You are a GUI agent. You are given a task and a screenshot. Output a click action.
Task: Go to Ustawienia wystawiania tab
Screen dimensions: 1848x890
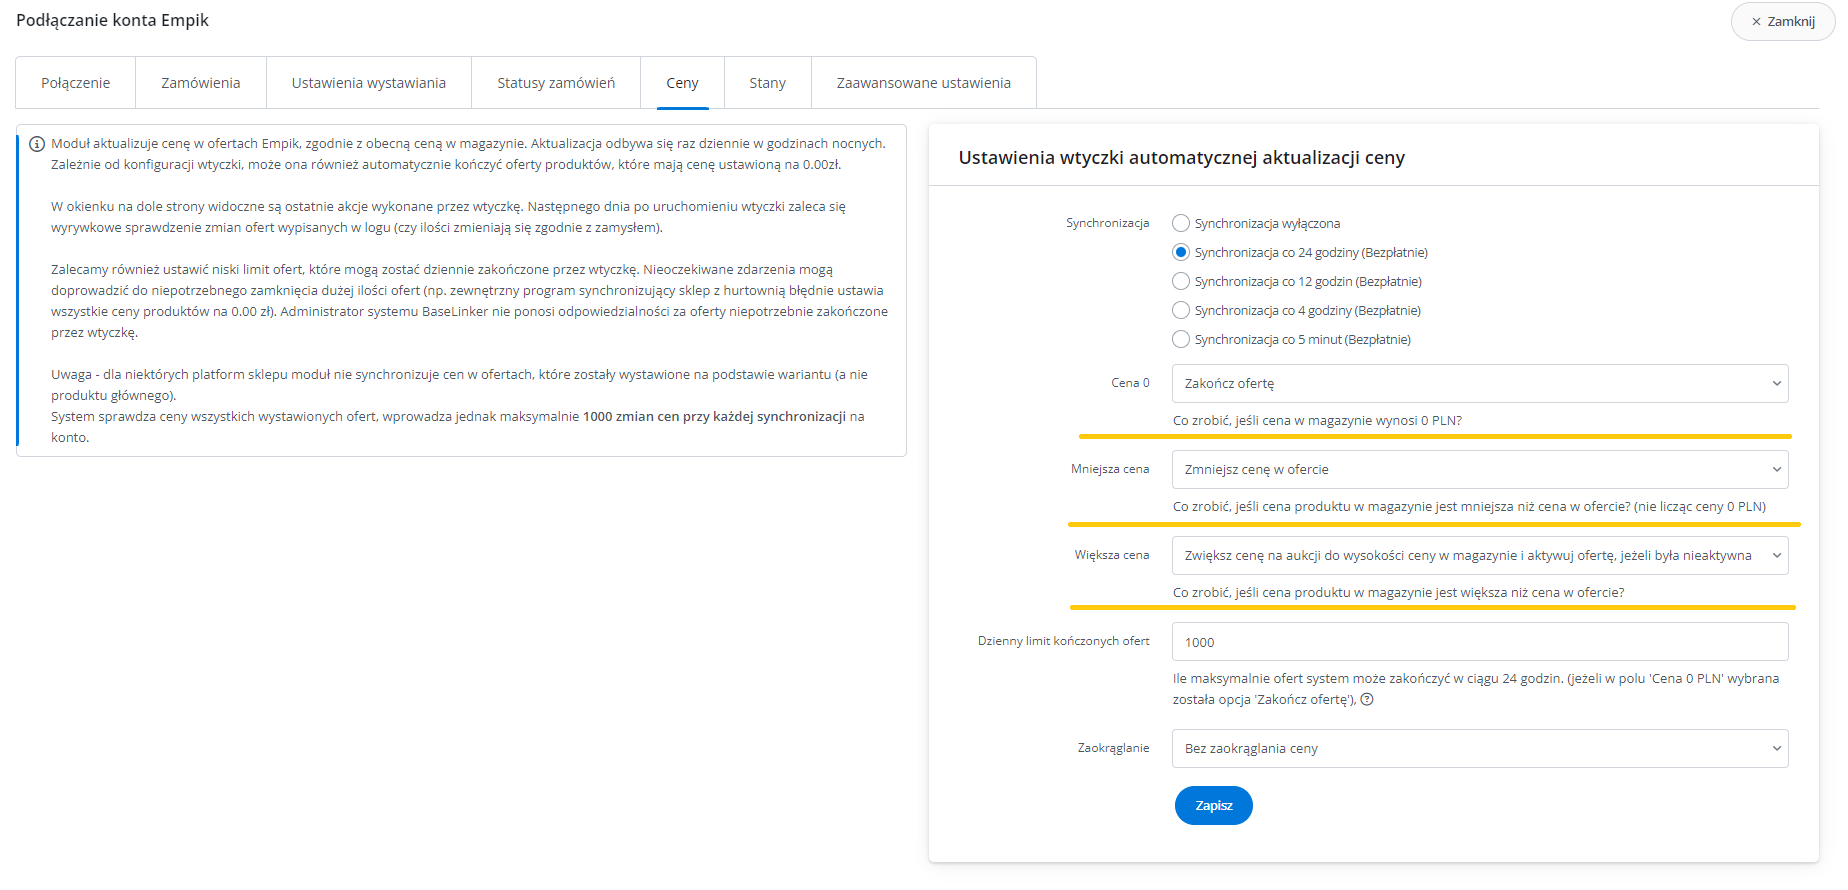(x=369, y=83)
